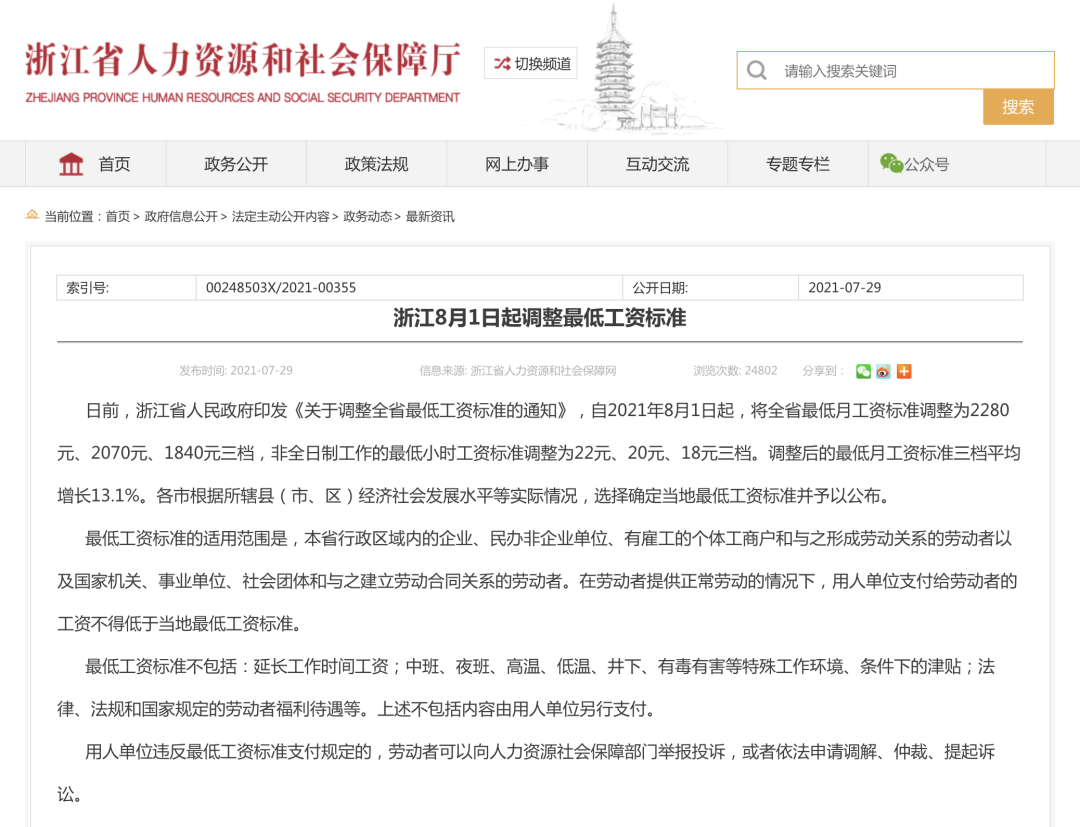The height and width of the screenshot is (827, 1080).
Task: Click the 公开日期 label cell
Action: (710, 288)
